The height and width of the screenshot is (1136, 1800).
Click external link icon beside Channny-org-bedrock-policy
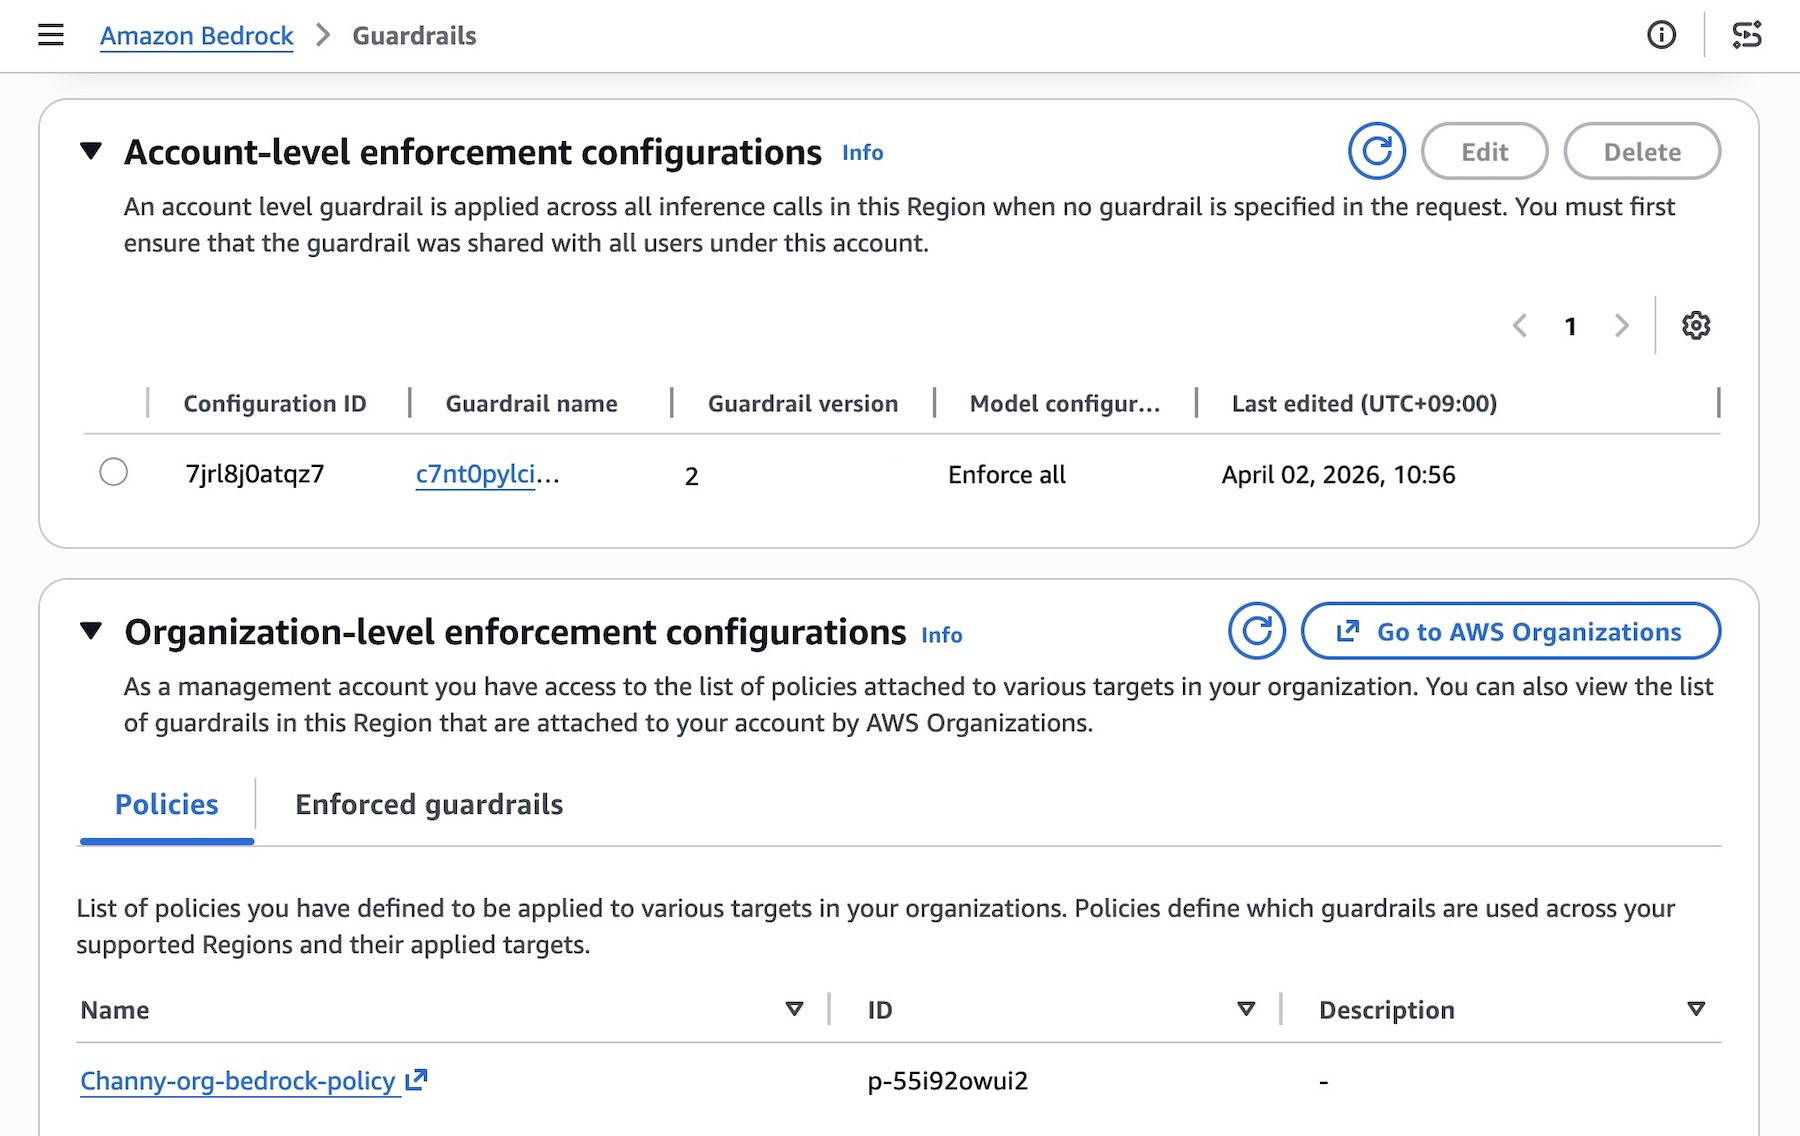coord(416,1080)
